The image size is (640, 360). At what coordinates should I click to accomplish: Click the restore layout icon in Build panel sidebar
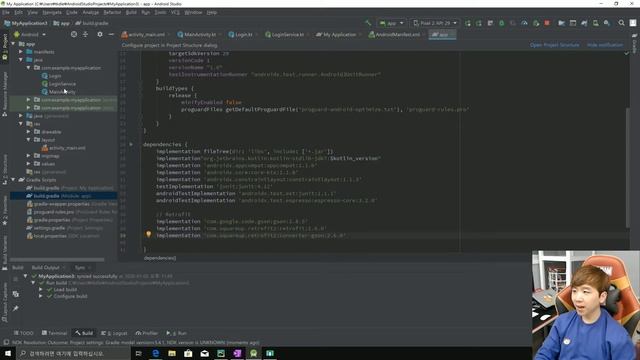coord(16,294)
